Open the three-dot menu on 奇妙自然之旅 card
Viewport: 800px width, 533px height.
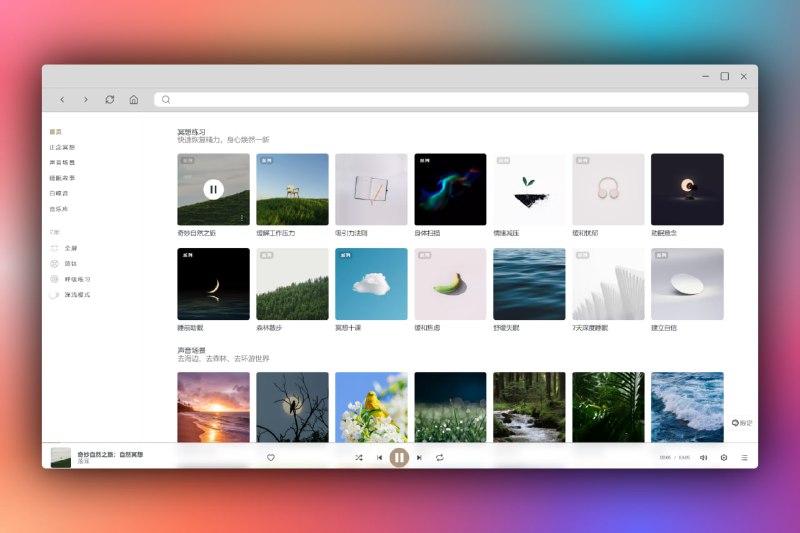click(x=242, y=218)
